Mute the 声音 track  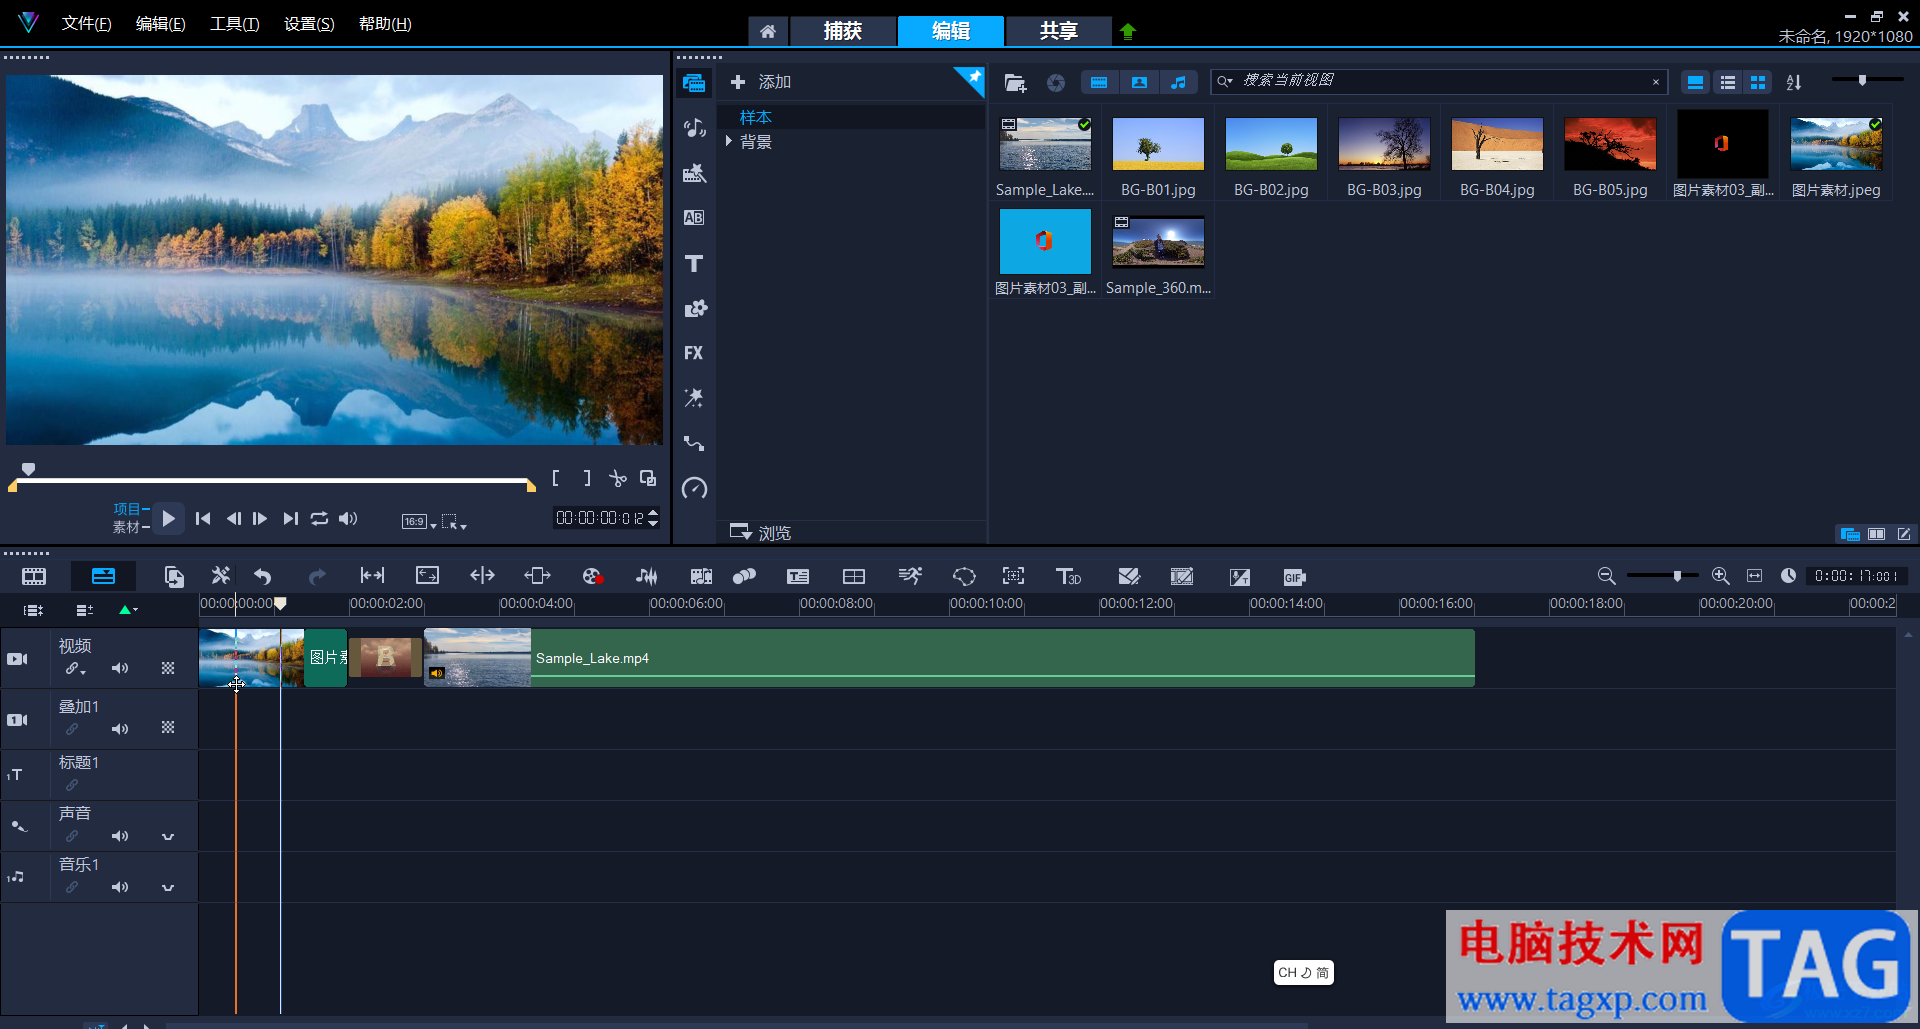[x=120, y=836]
